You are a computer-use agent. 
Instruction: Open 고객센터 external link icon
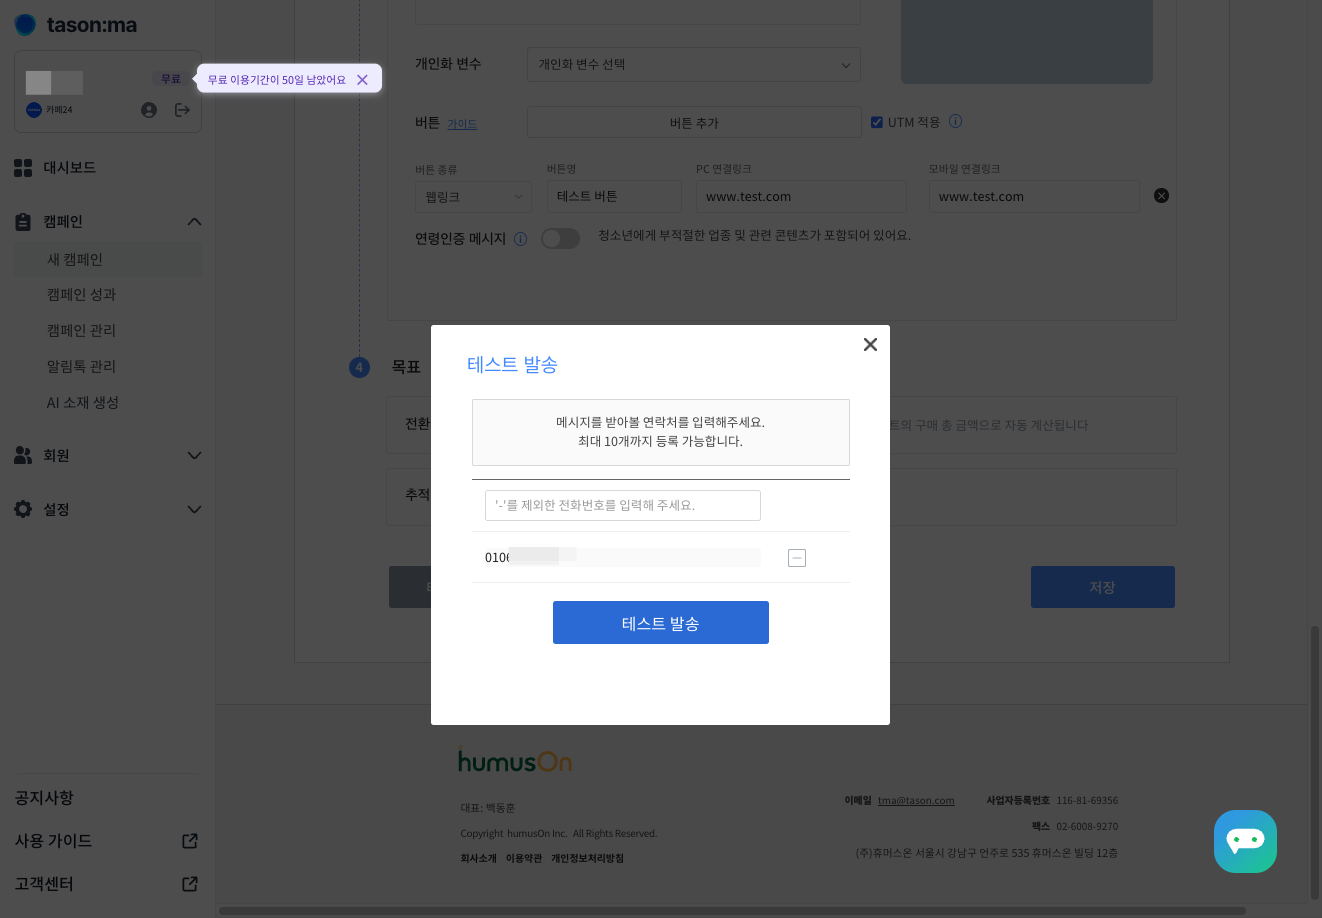(x=190, y=884)
